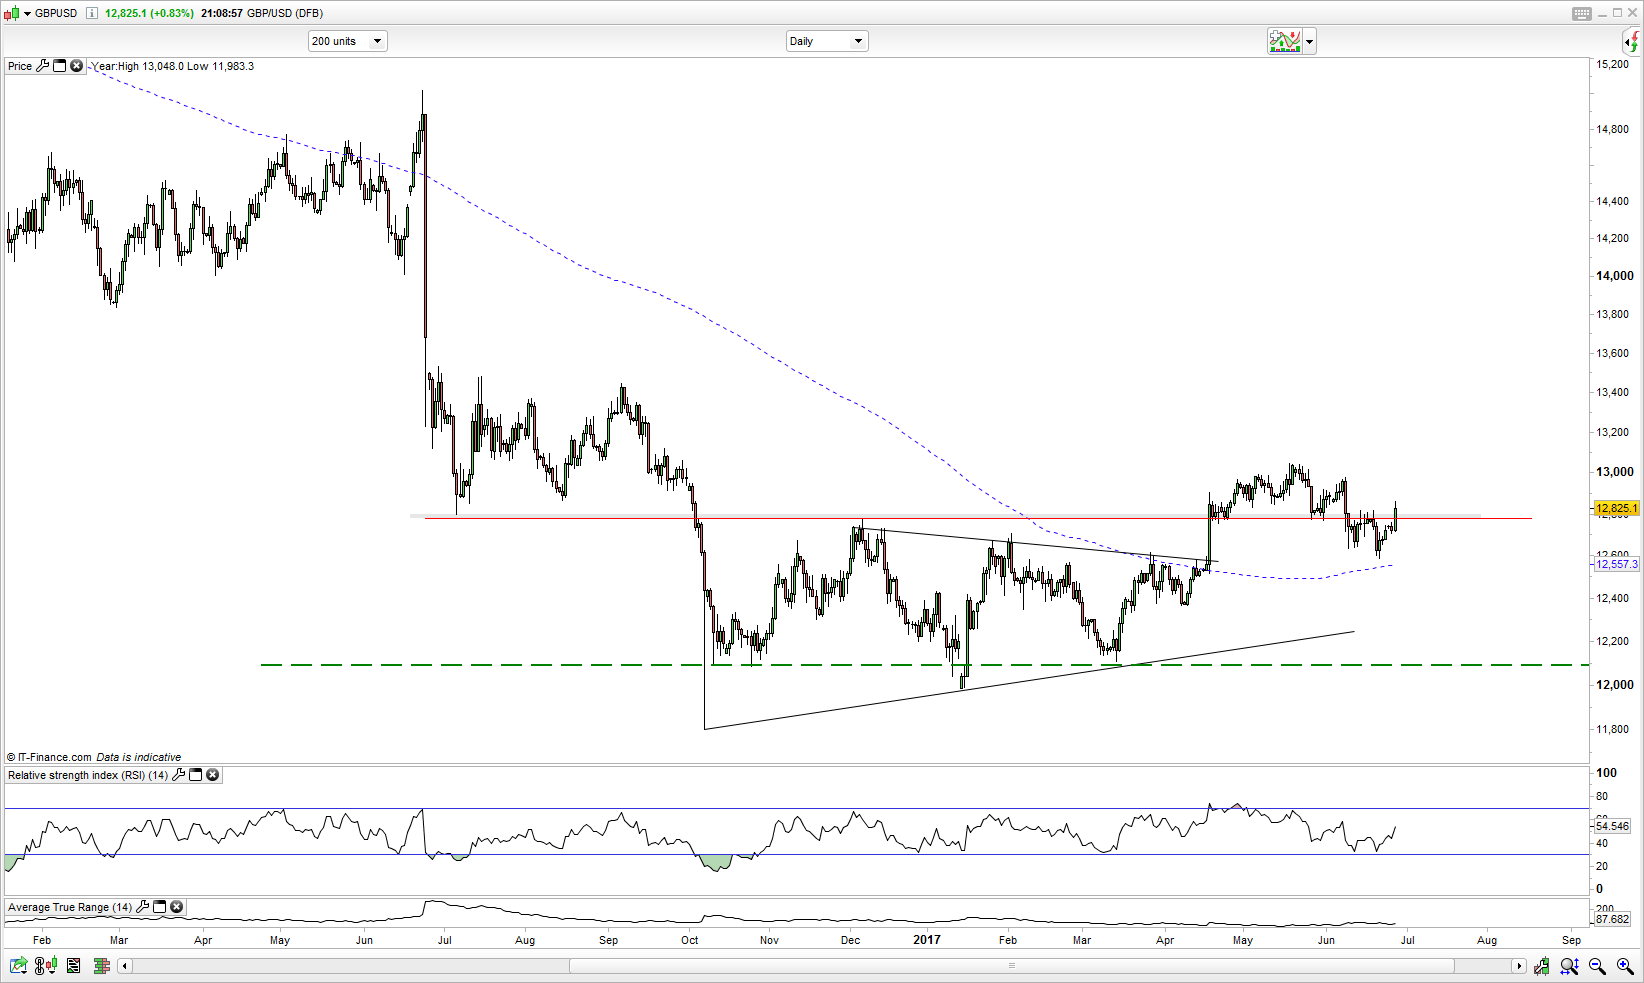The image size is (1644, 983).
Task: Open the 200 units dropdown
Action: point(347,41)
